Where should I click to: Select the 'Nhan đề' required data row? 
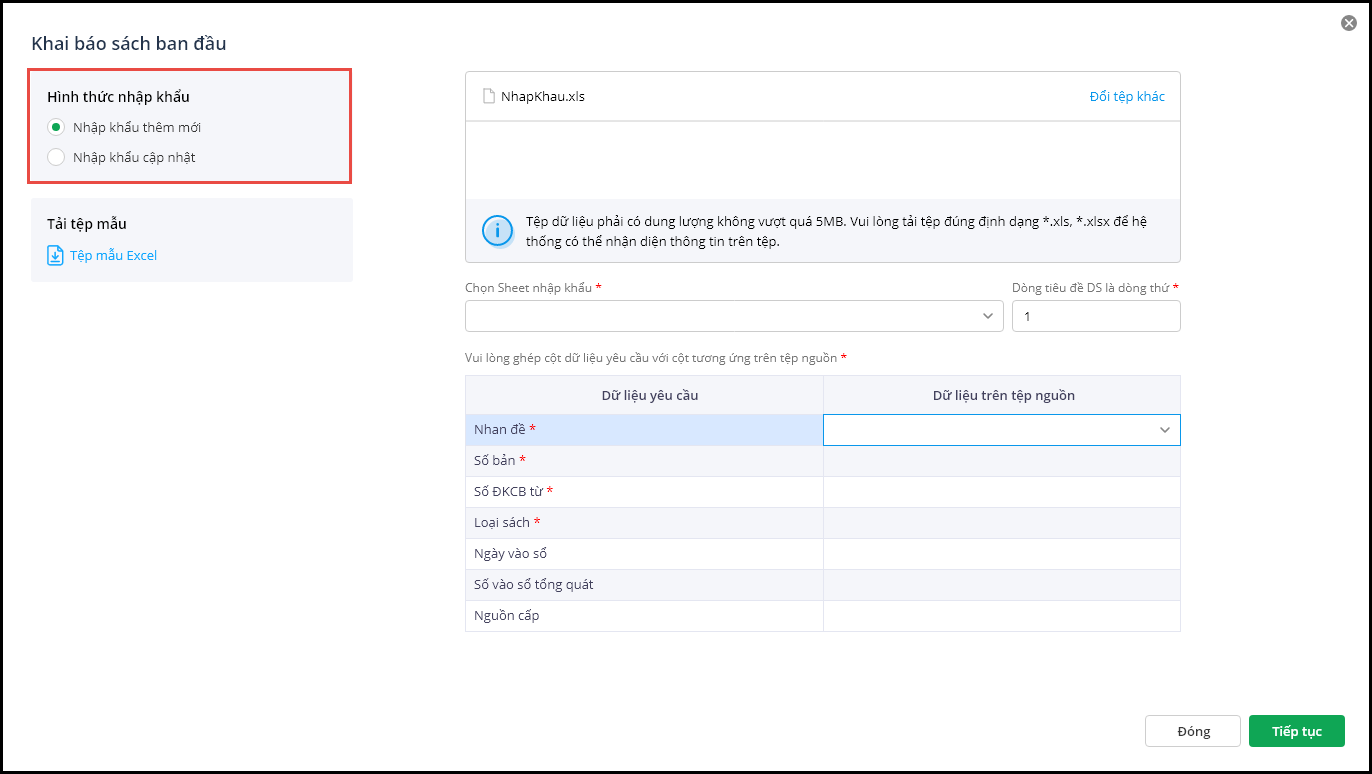click(x=644, y=430)
